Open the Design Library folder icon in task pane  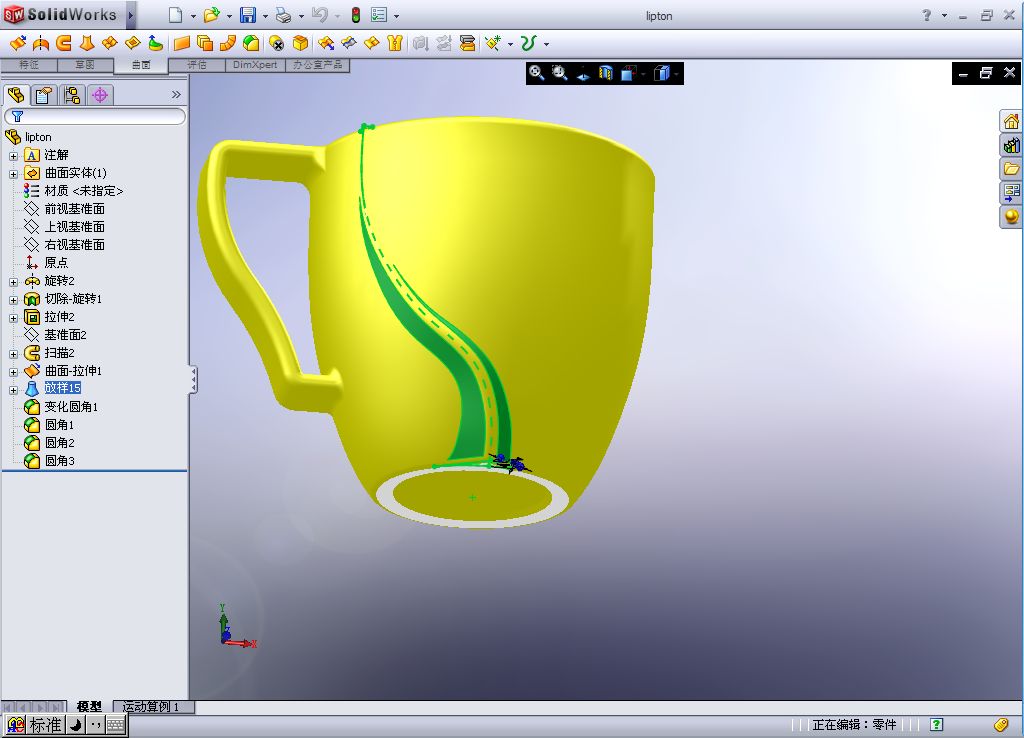[1011, 169]
